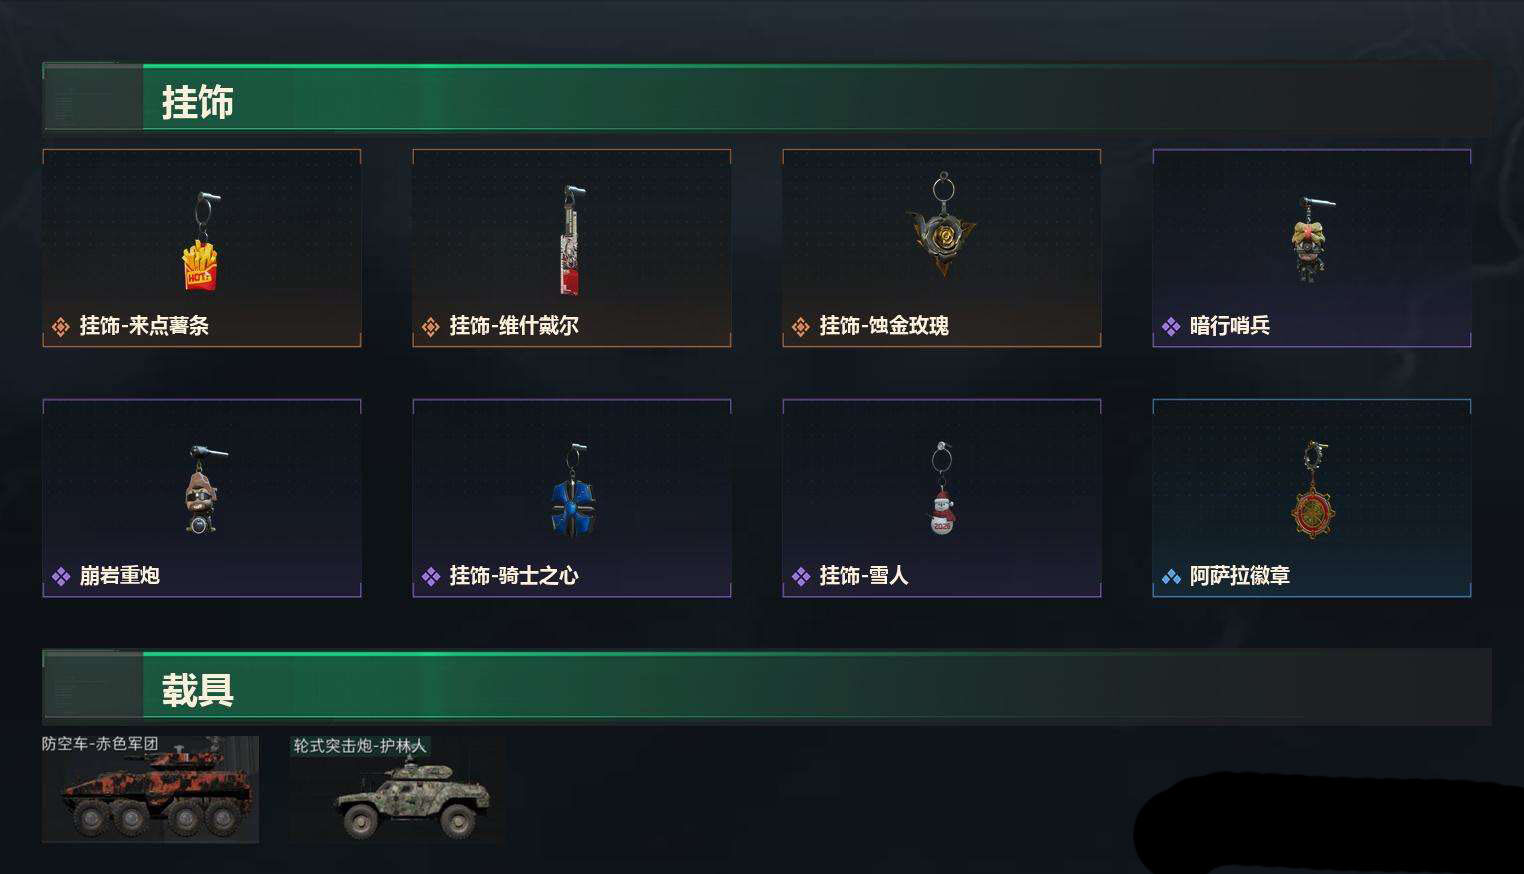Click the blue rarity diamond beside 阿萨拉徽章

click(1171, 577)
